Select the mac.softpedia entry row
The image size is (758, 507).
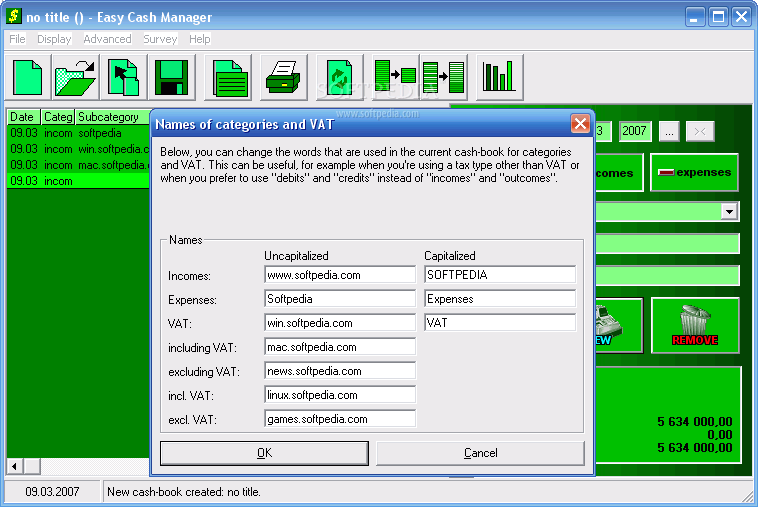click(78, 165)
